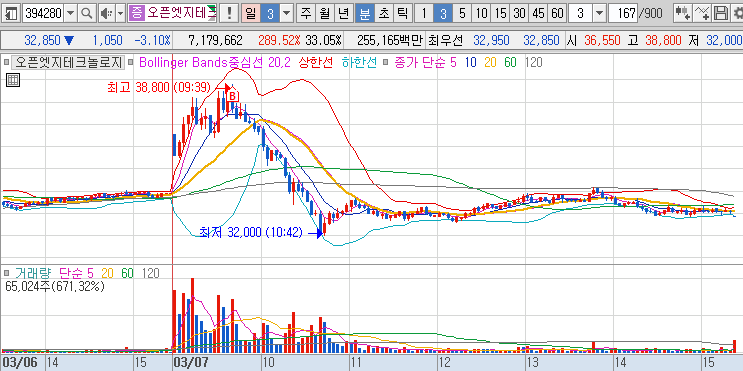Save chart with the floppy disk icon
The height and width of the screenshot is (371, 743).
[721, 13]
